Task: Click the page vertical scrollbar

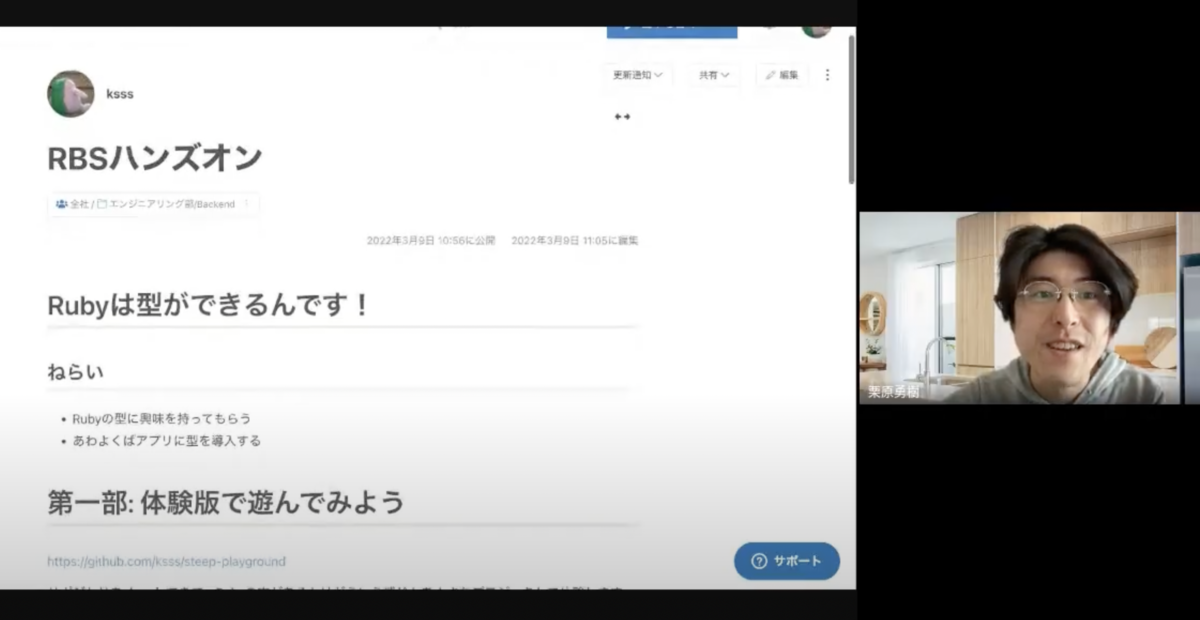Action: (852, 110)
